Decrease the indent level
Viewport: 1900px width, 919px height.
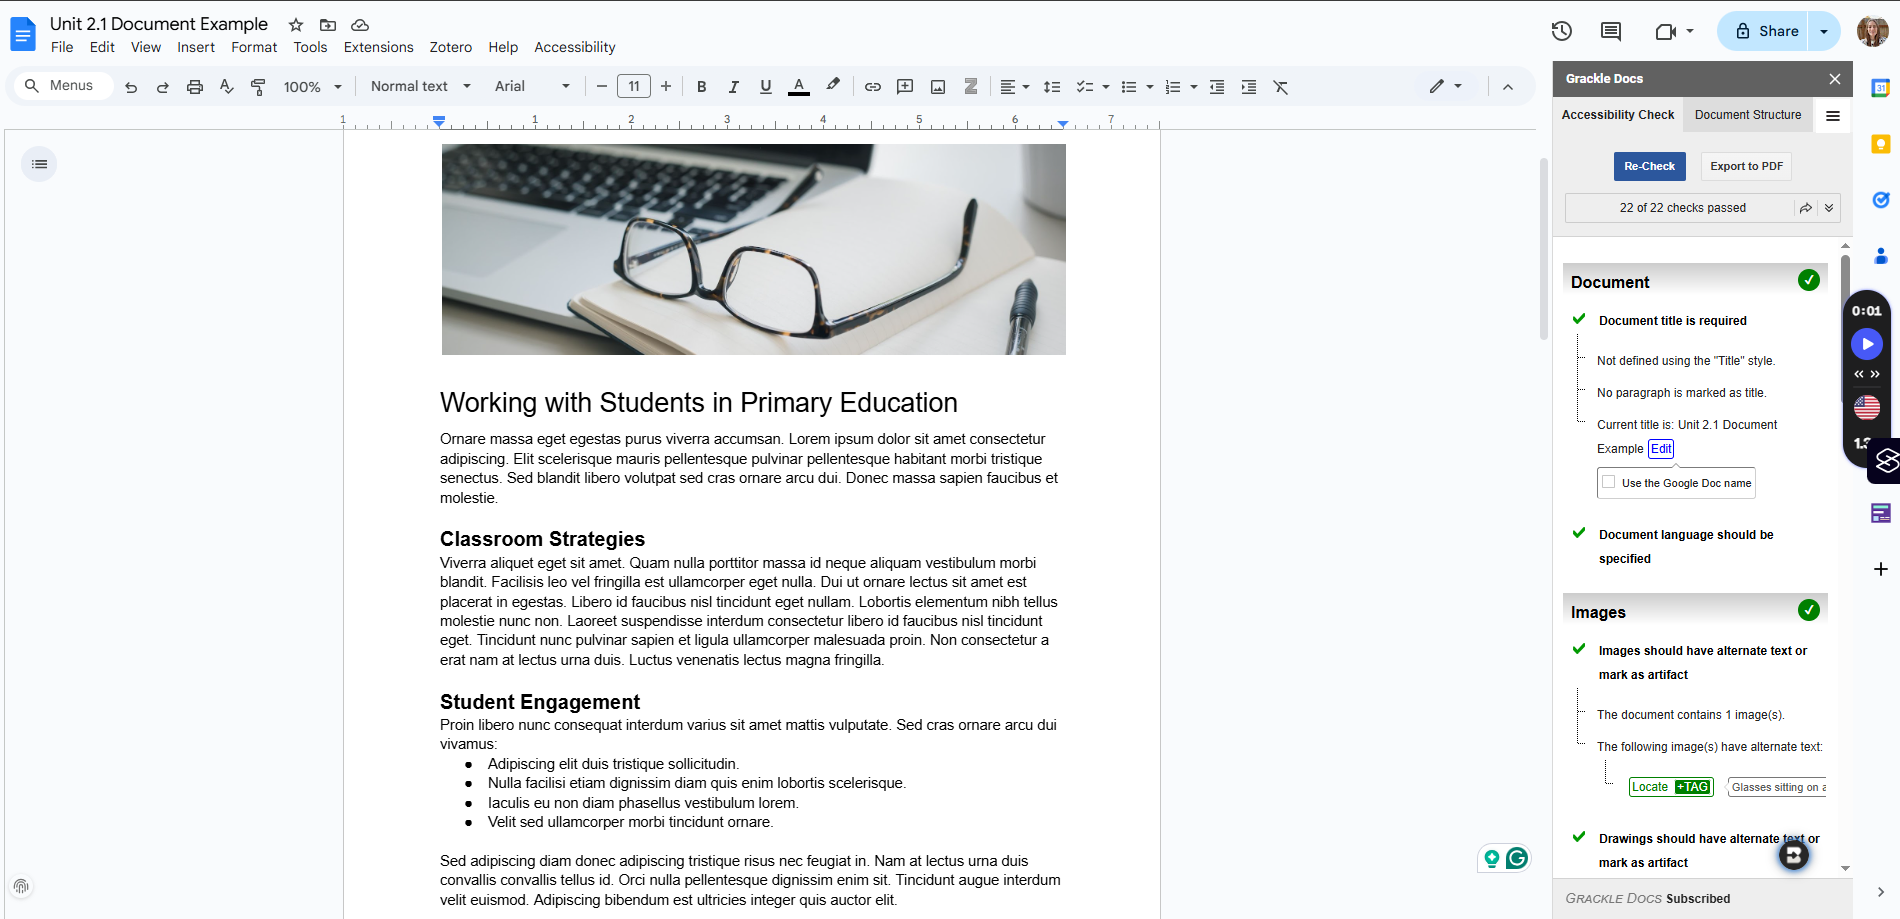coord(1217,87)
